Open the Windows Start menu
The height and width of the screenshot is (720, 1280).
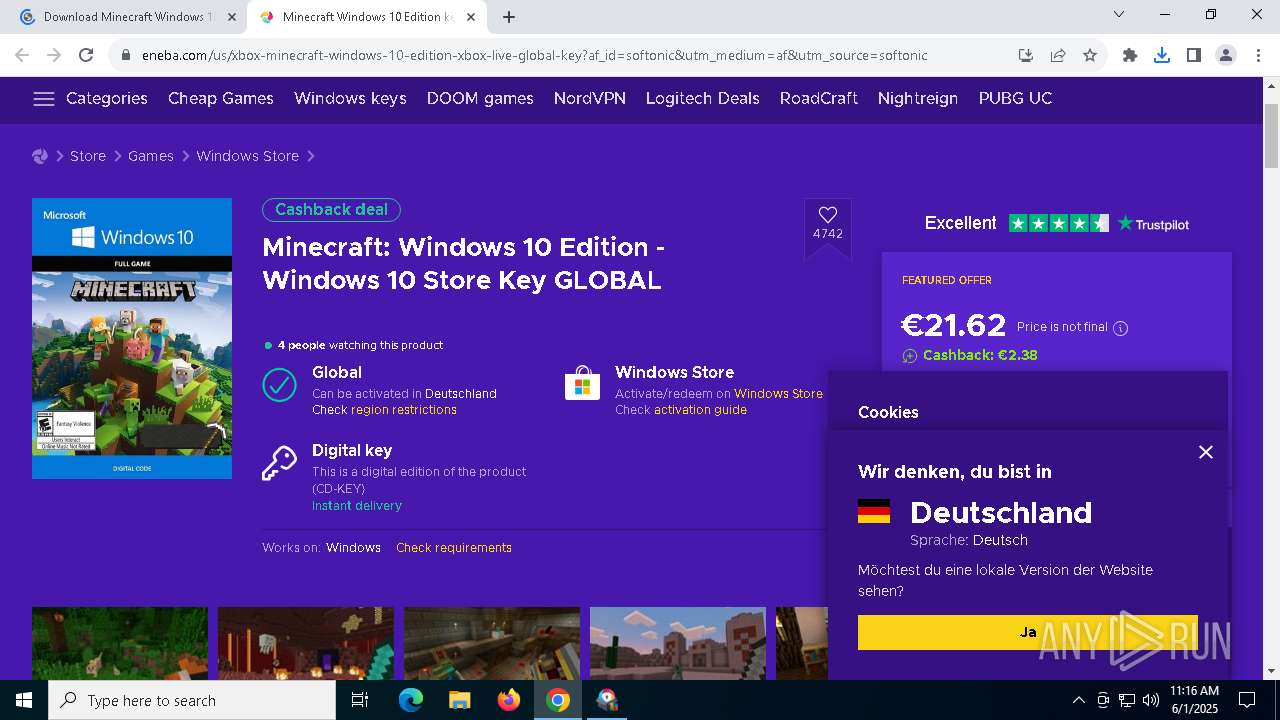point(24,700)
